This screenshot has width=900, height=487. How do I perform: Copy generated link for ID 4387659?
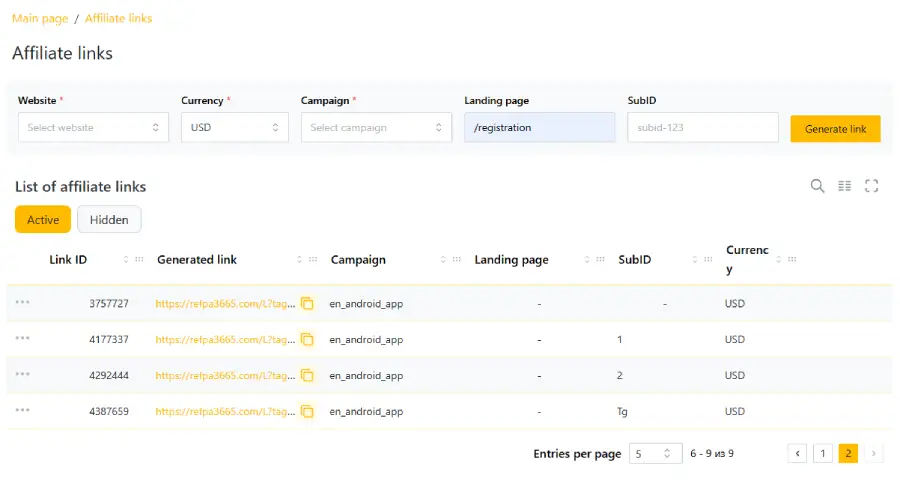coord(308,411)
